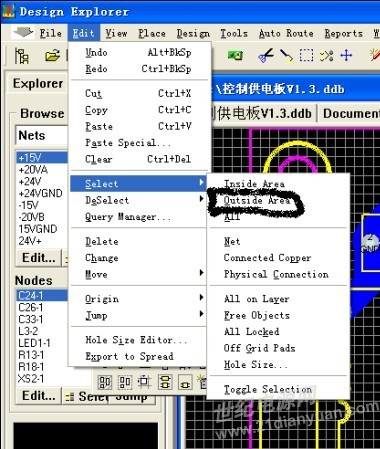Open the Tools menu
Screen dimensions: 380x449
point(234,33)
